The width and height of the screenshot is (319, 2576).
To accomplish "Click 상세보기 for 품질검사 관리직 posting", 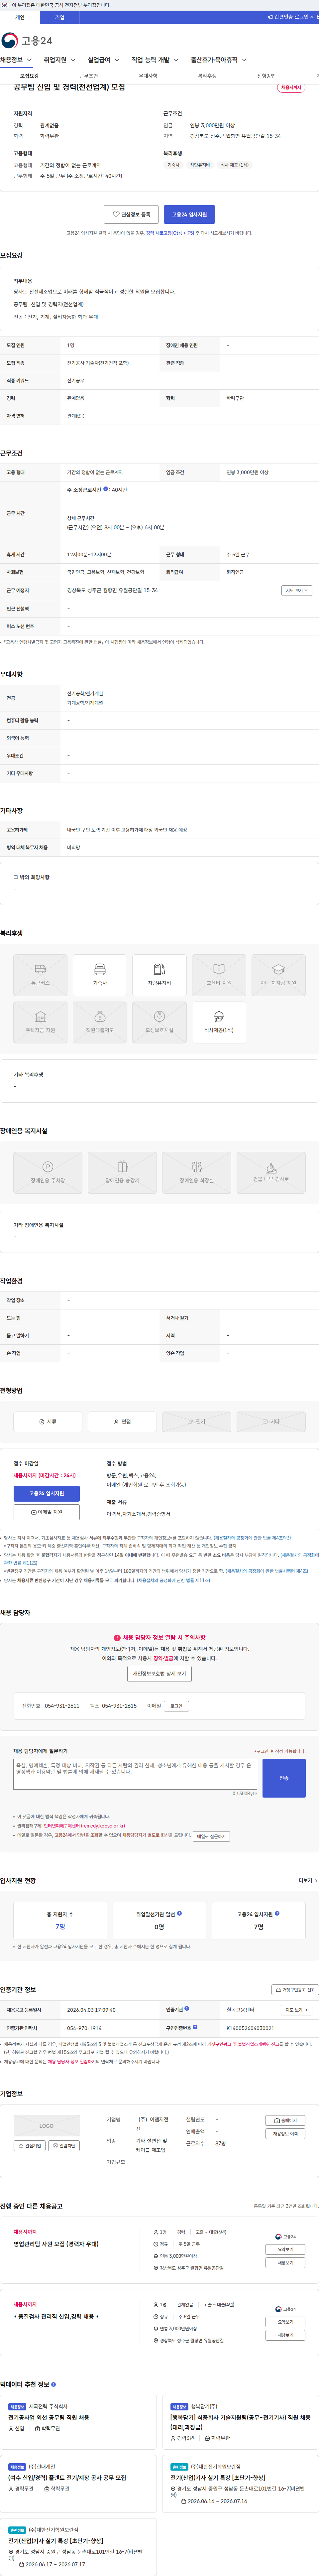I will pyautogui.click(x=285, y=2322).
